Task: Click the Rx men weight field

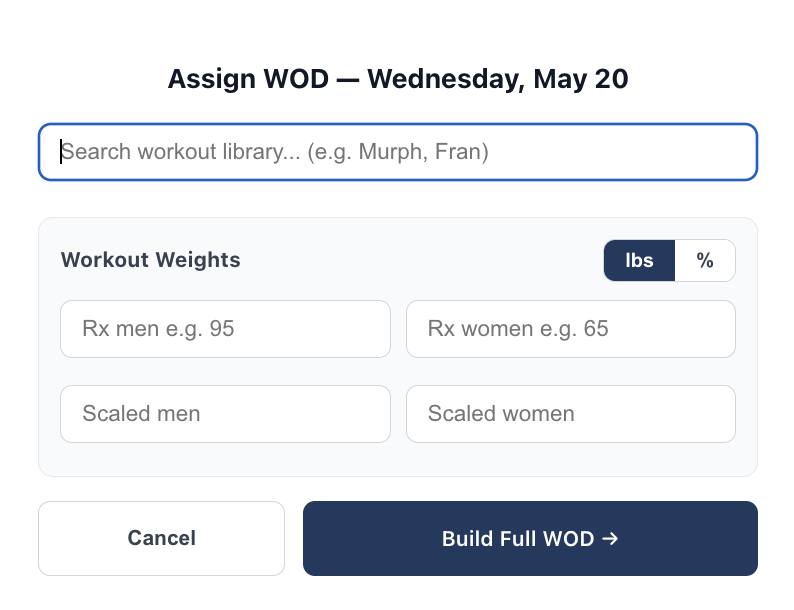Action: click(x=225, y=329)
